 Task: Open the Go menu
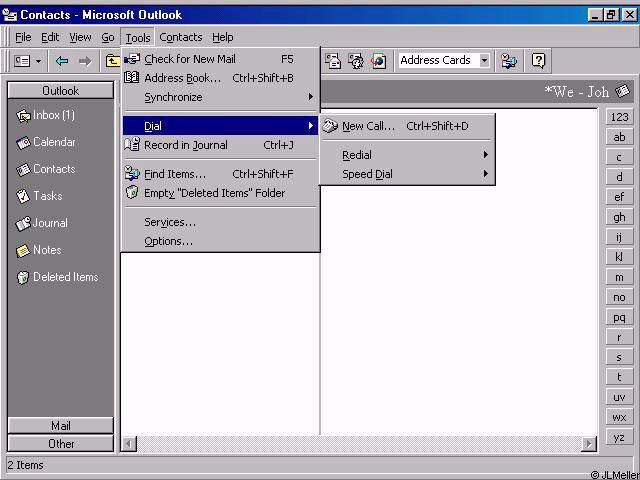108,38
